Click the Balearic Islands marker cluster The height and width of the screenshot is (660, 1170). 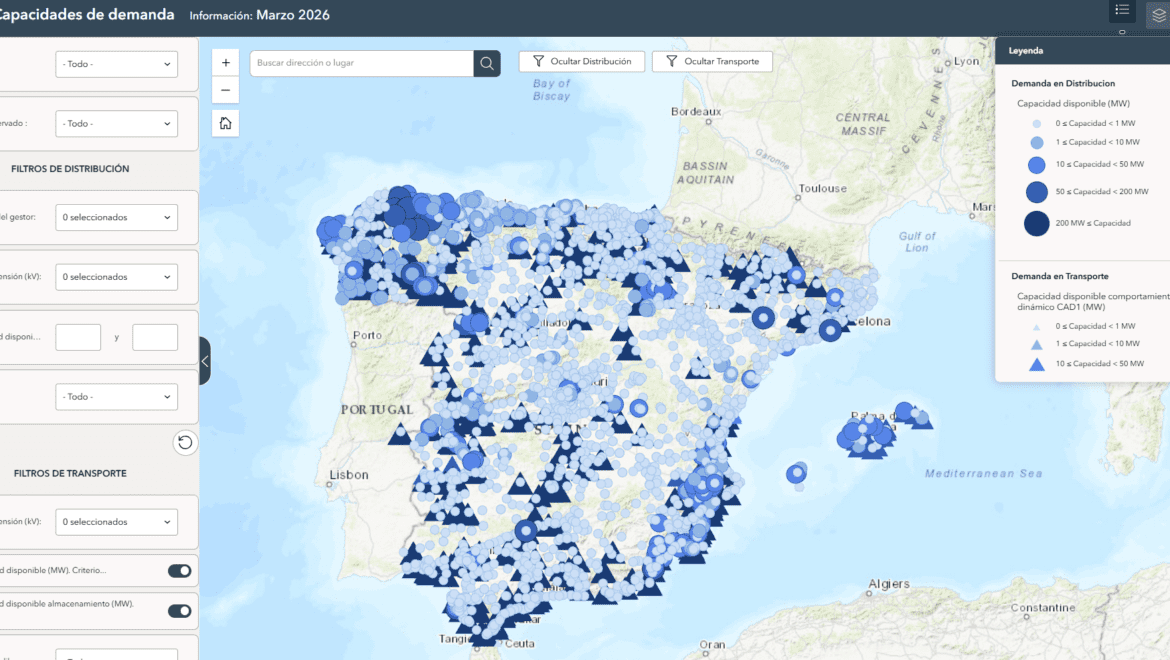click(x=868, y=435)
